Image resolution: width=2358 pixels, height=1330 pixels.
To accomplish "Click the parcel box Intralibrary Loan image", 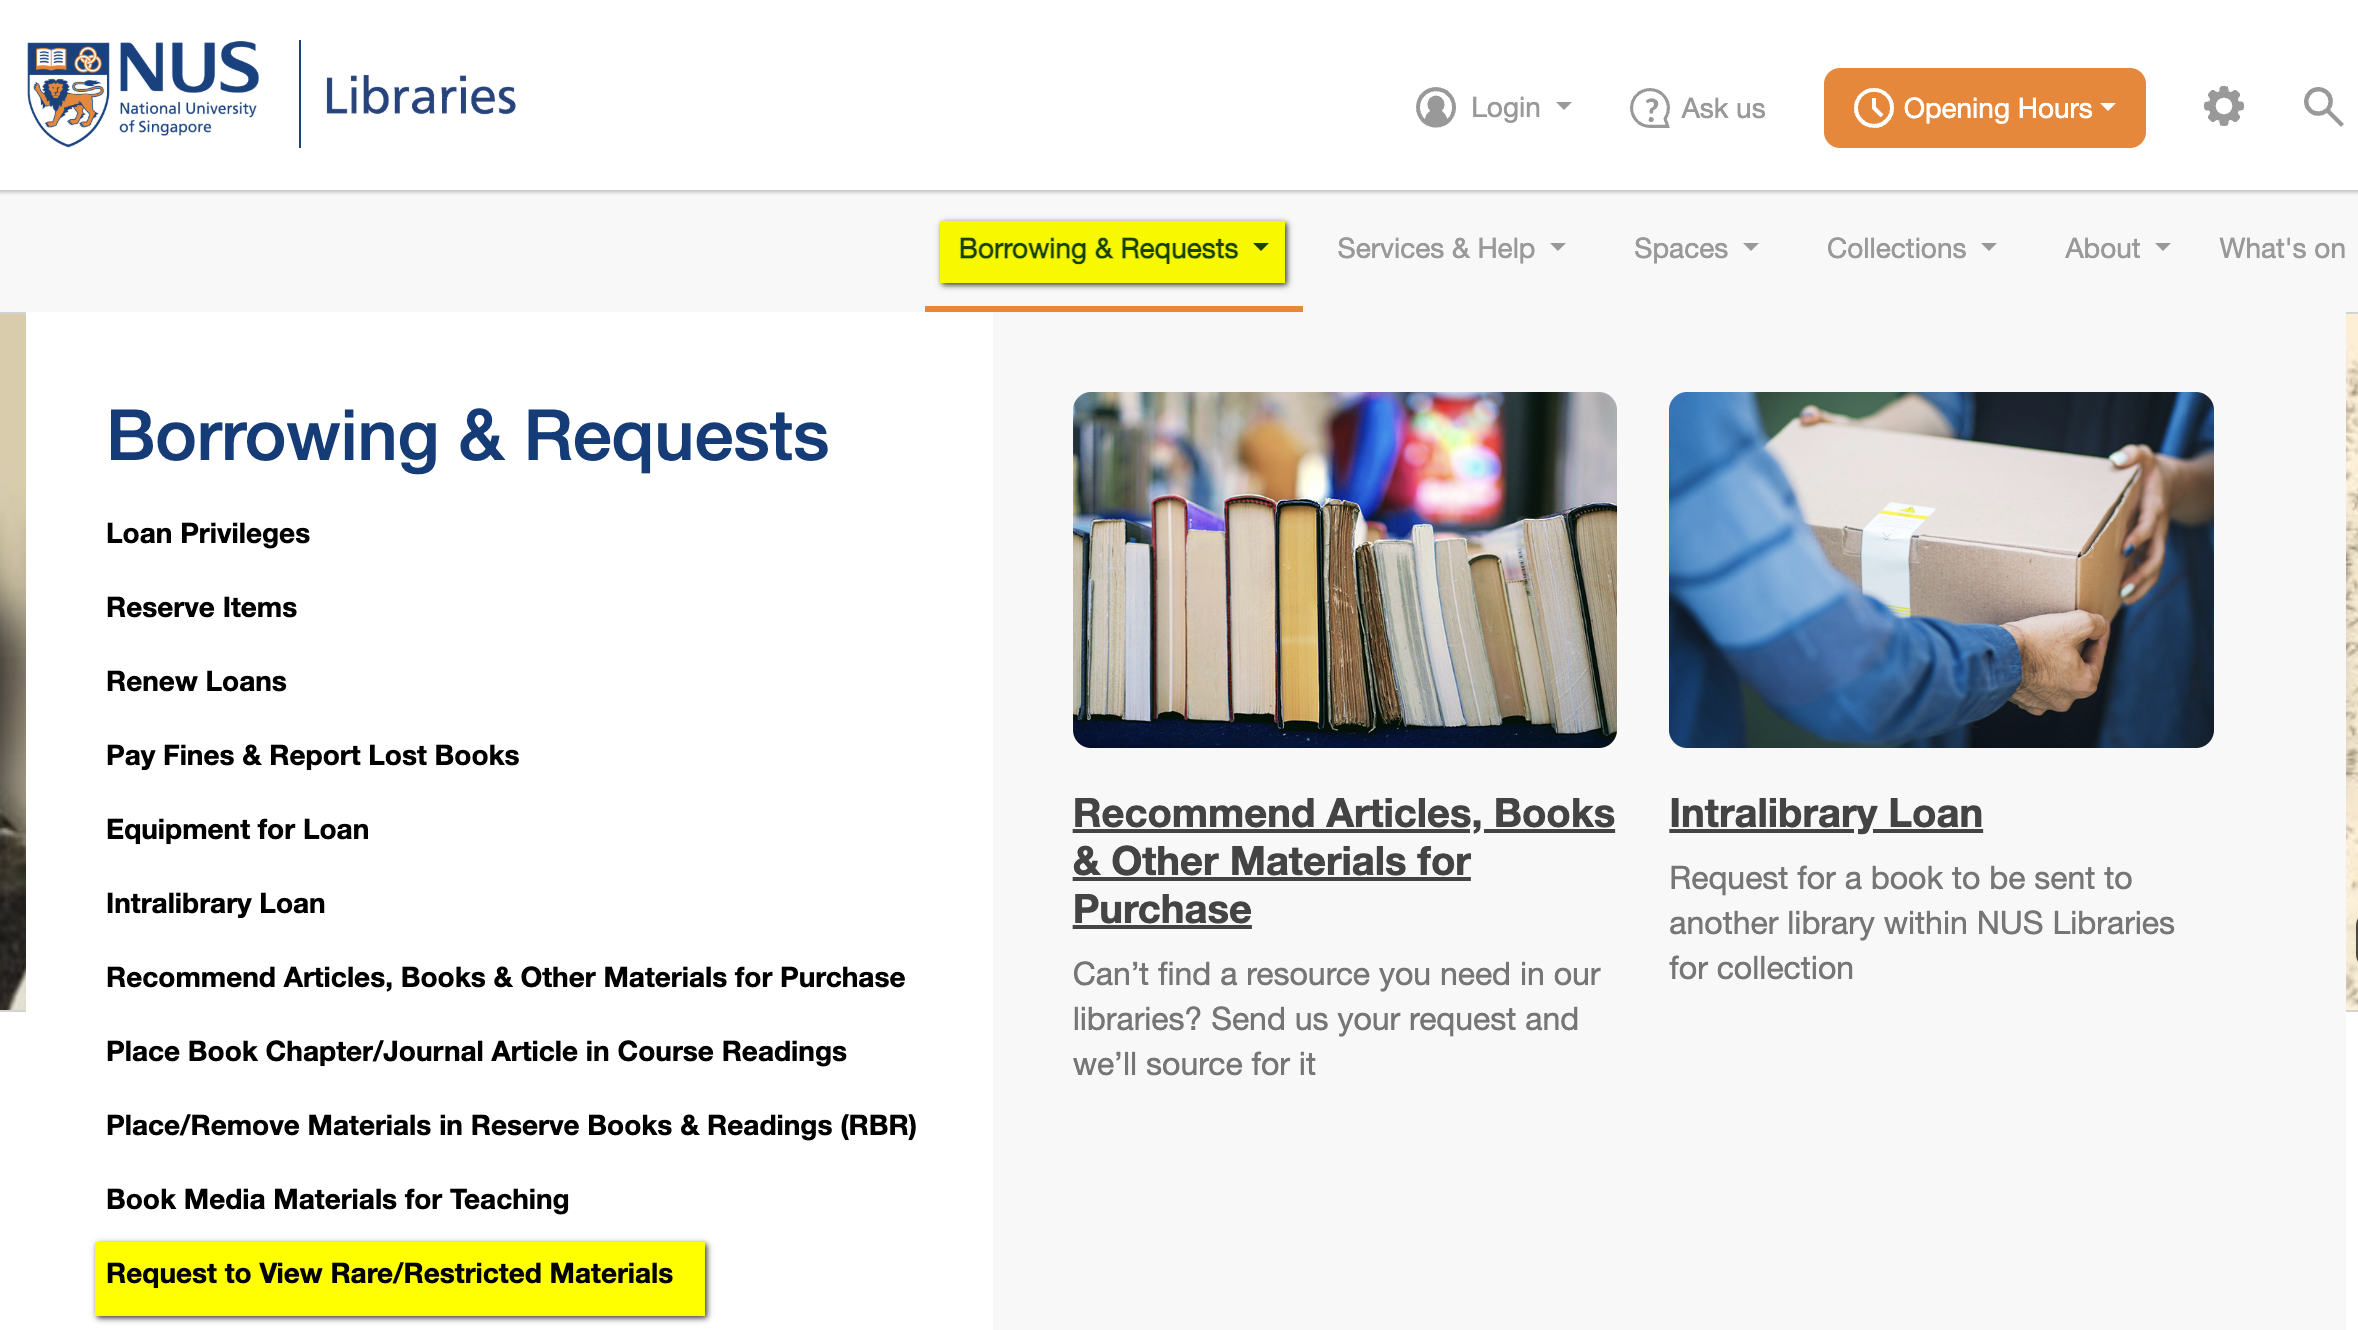I will (1940, 569).
